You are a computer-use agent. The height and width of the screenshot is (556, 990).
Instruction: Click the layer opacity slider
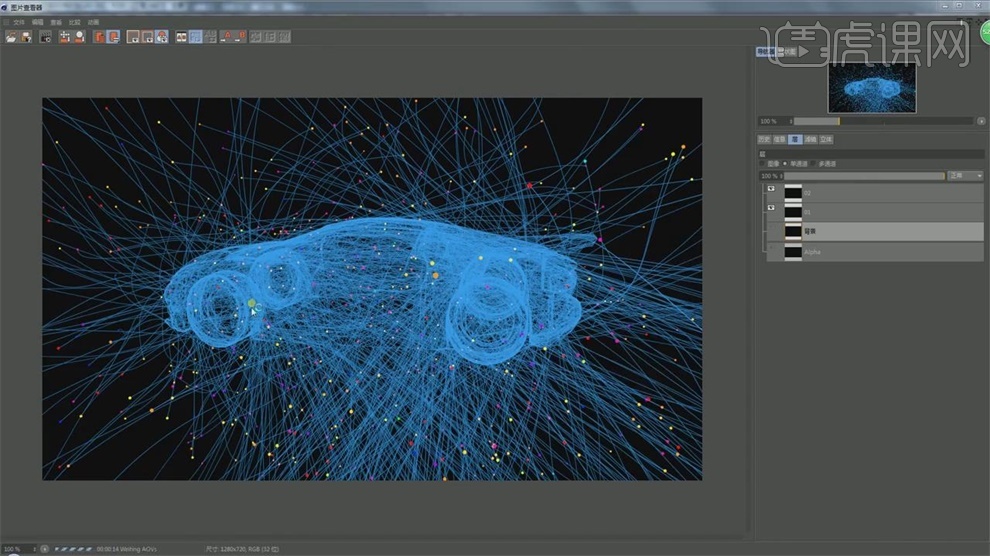tap(864, 176)
